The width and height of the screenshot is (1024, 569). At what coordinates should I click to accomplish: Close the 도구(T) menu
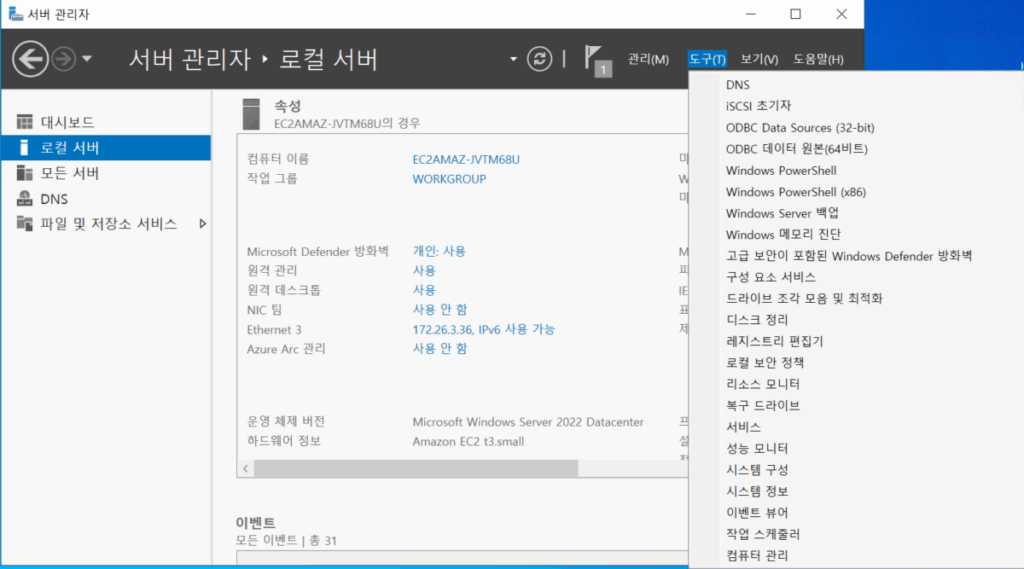707,59
